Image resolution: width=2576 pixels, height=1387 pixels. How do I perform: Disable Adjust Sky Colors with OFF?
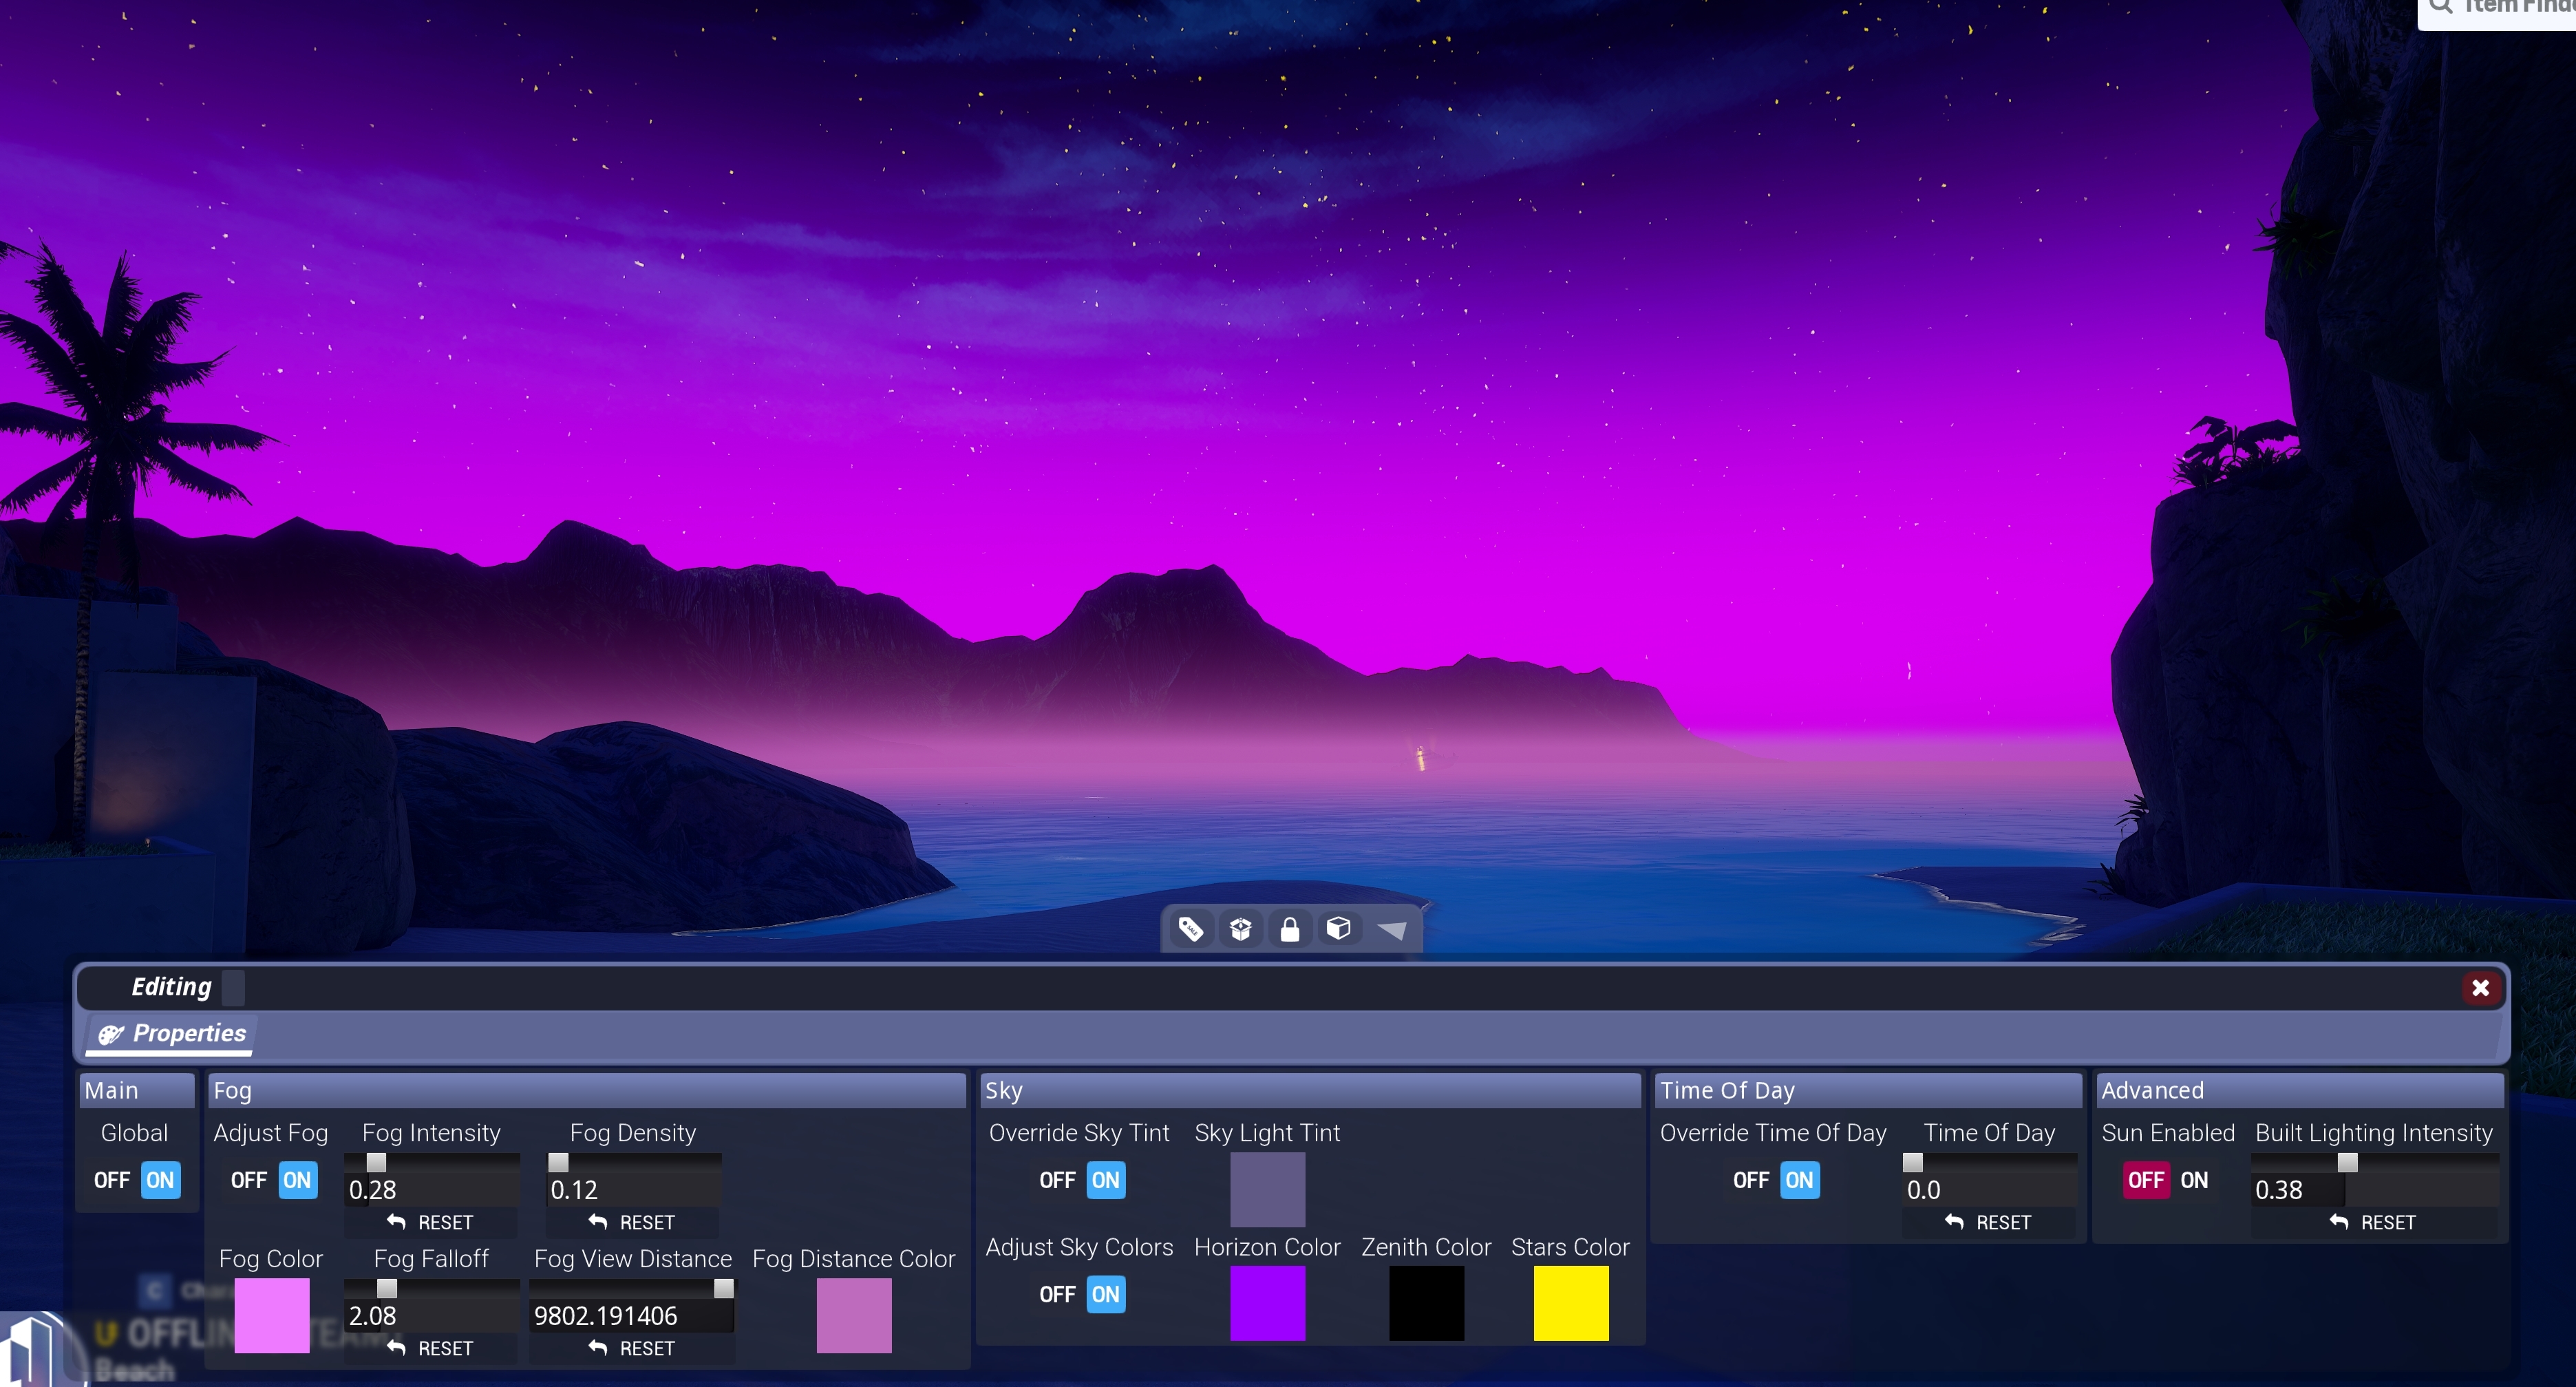[x=1057, y=1294]
